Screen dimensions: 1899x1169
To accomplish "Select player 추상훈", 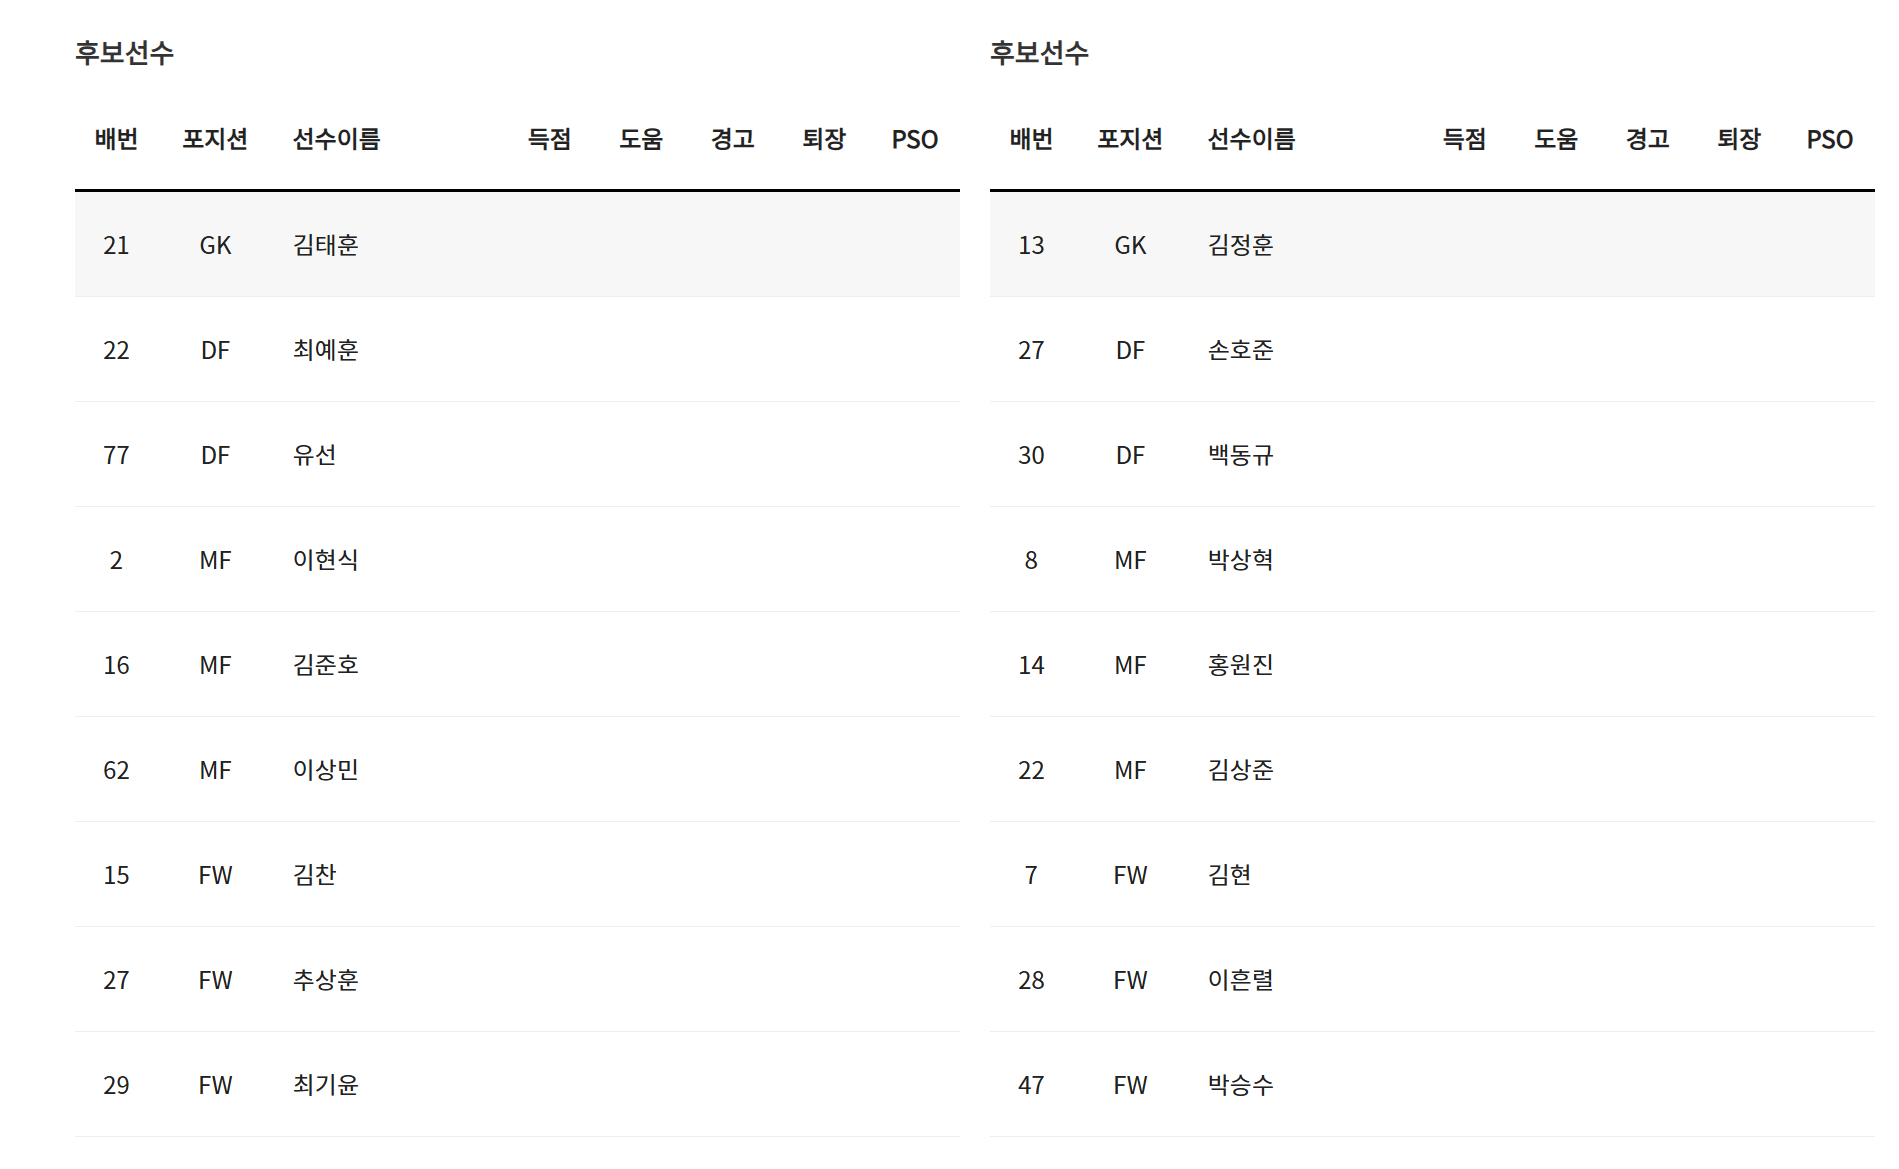I will pyautogui.click(x=325, y=980).
